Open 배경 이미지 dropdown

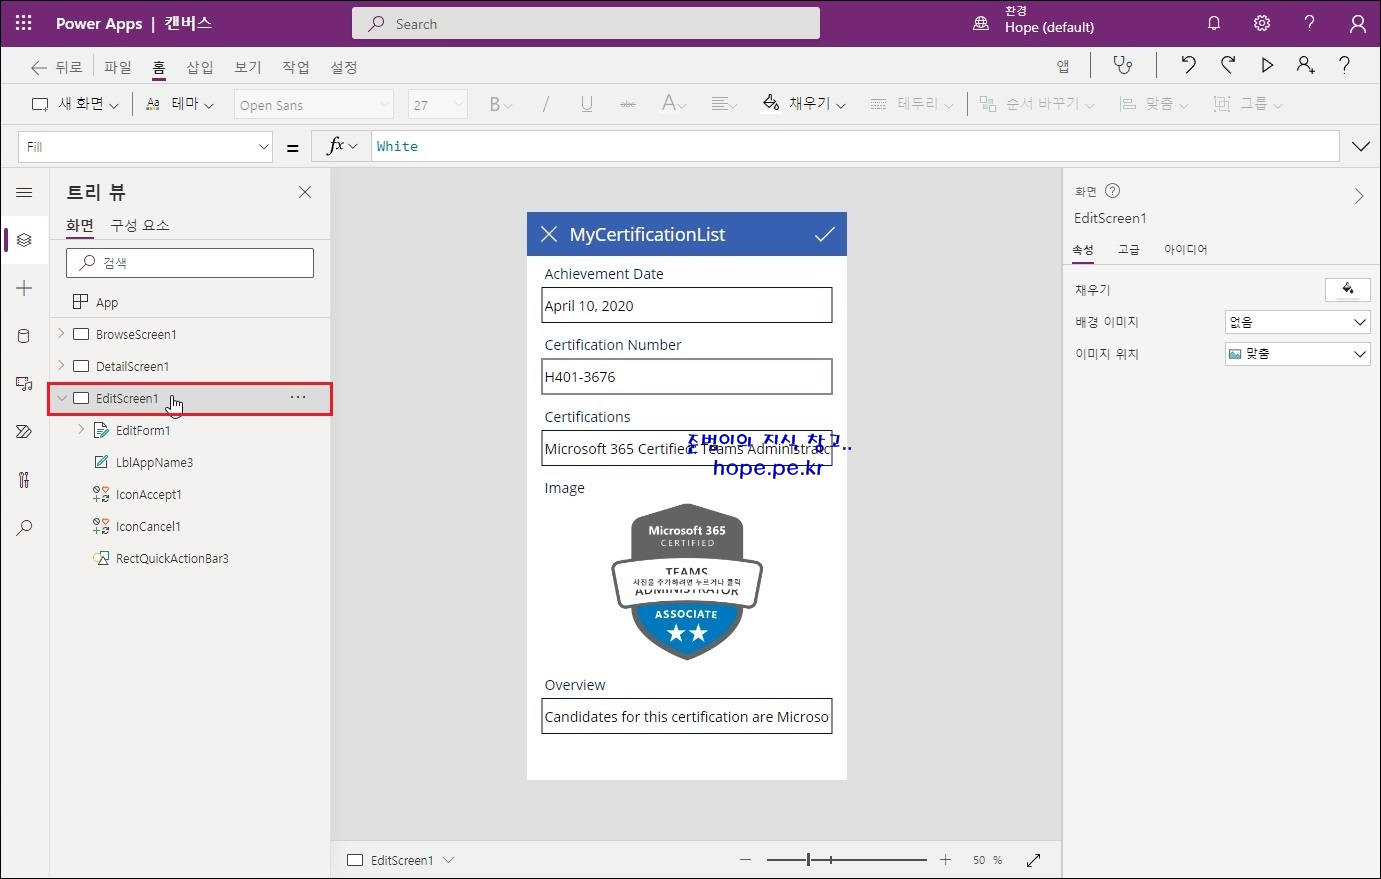click(1297, 322)
